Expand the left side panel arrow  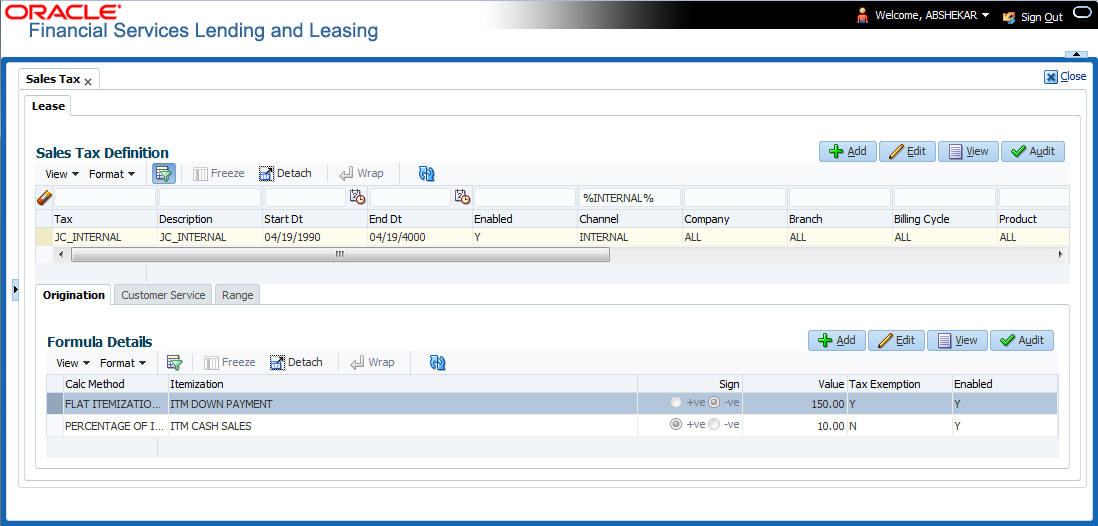15,289
